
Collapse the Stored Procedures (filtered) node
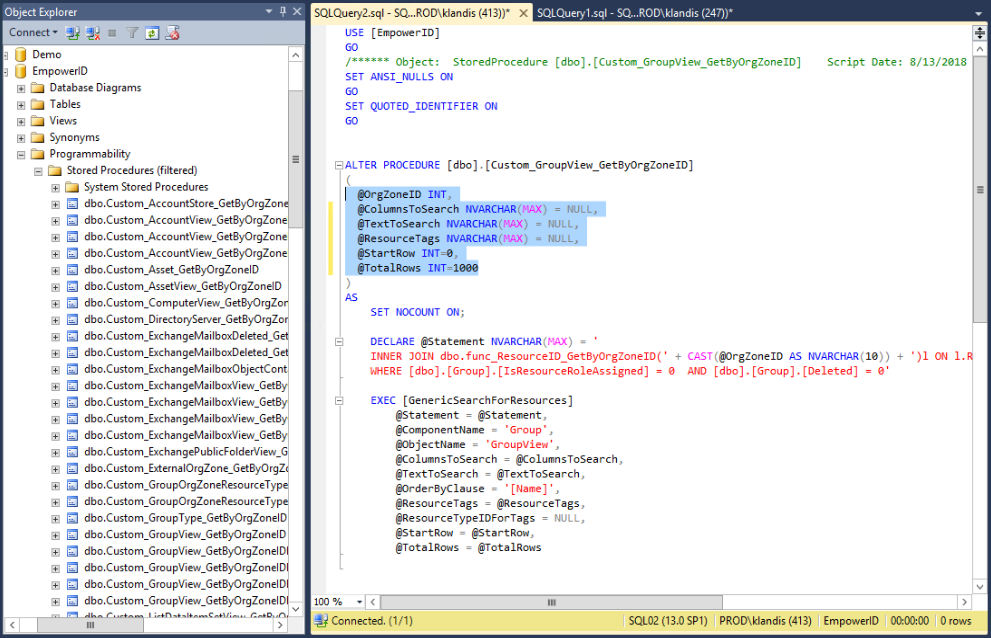[x=38, y=171]
